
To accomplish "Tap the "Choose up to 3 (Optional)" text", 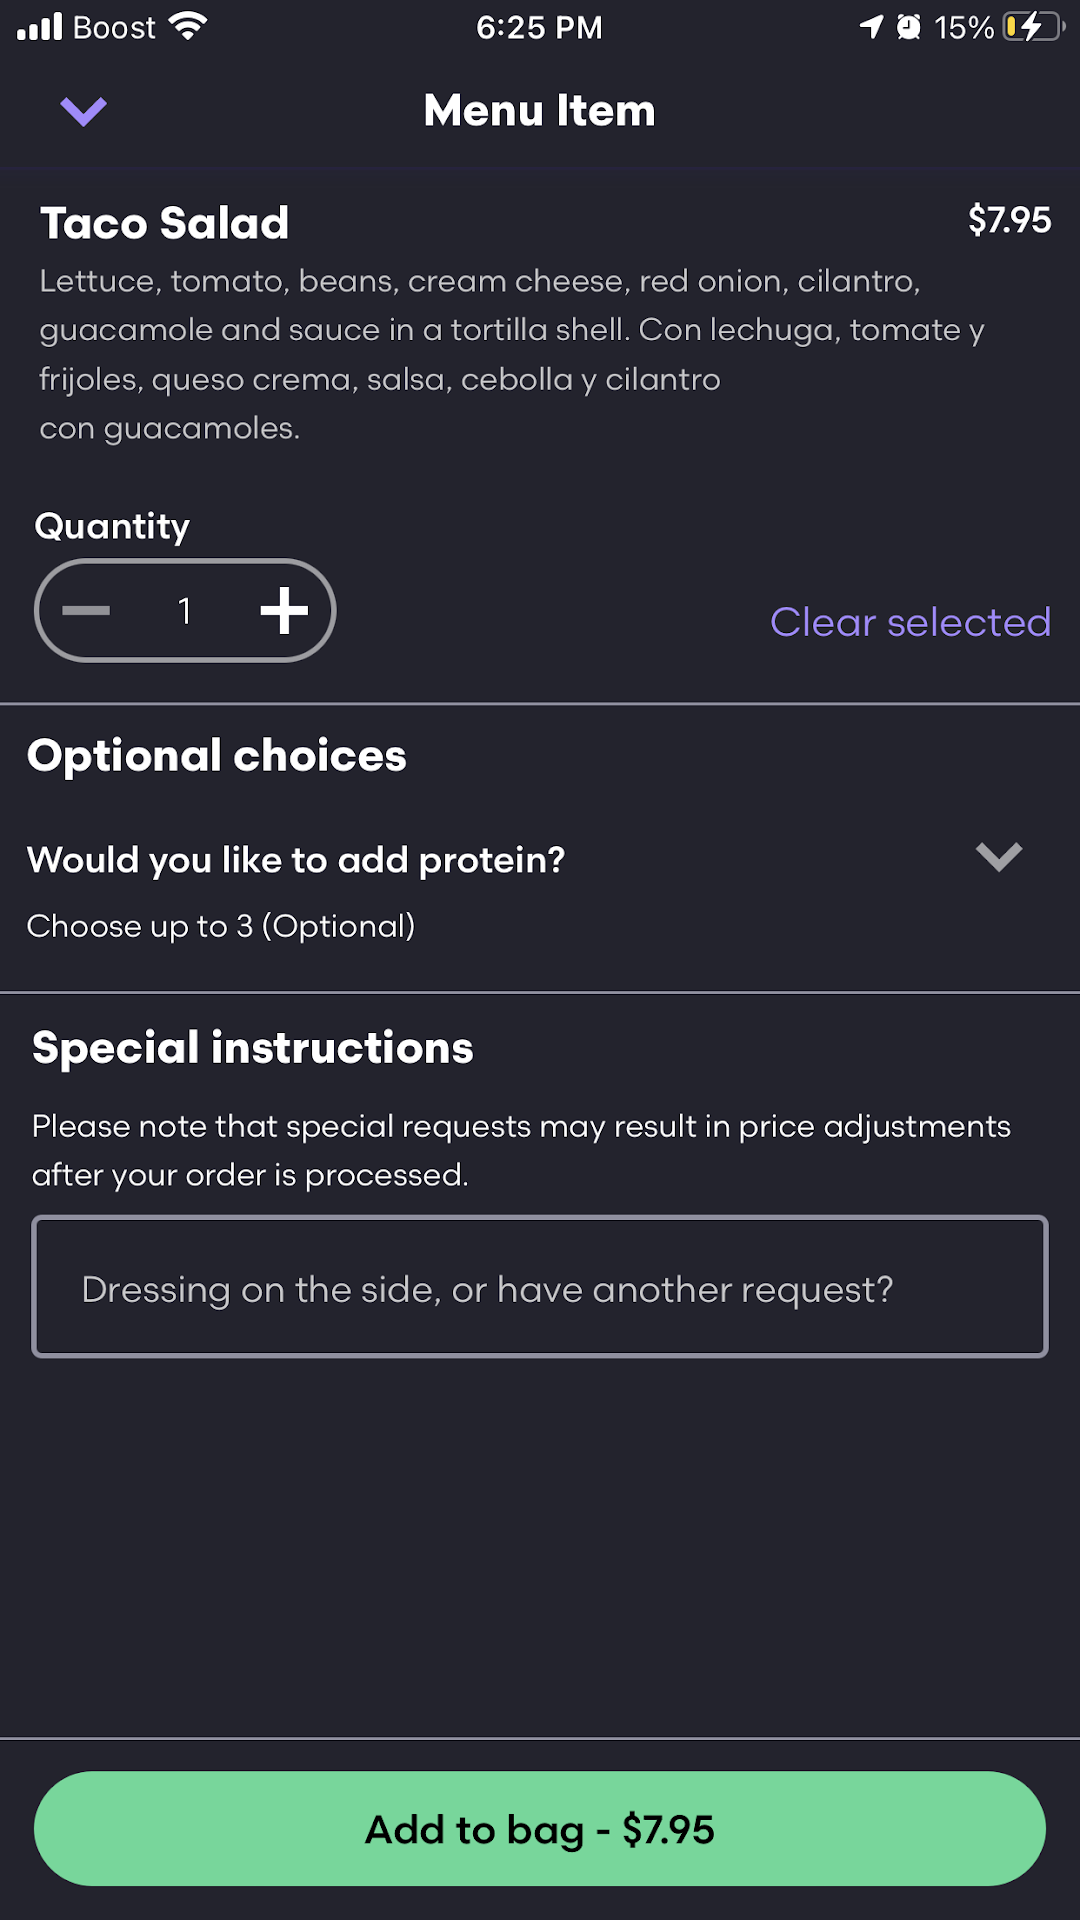I will (221, 926).
